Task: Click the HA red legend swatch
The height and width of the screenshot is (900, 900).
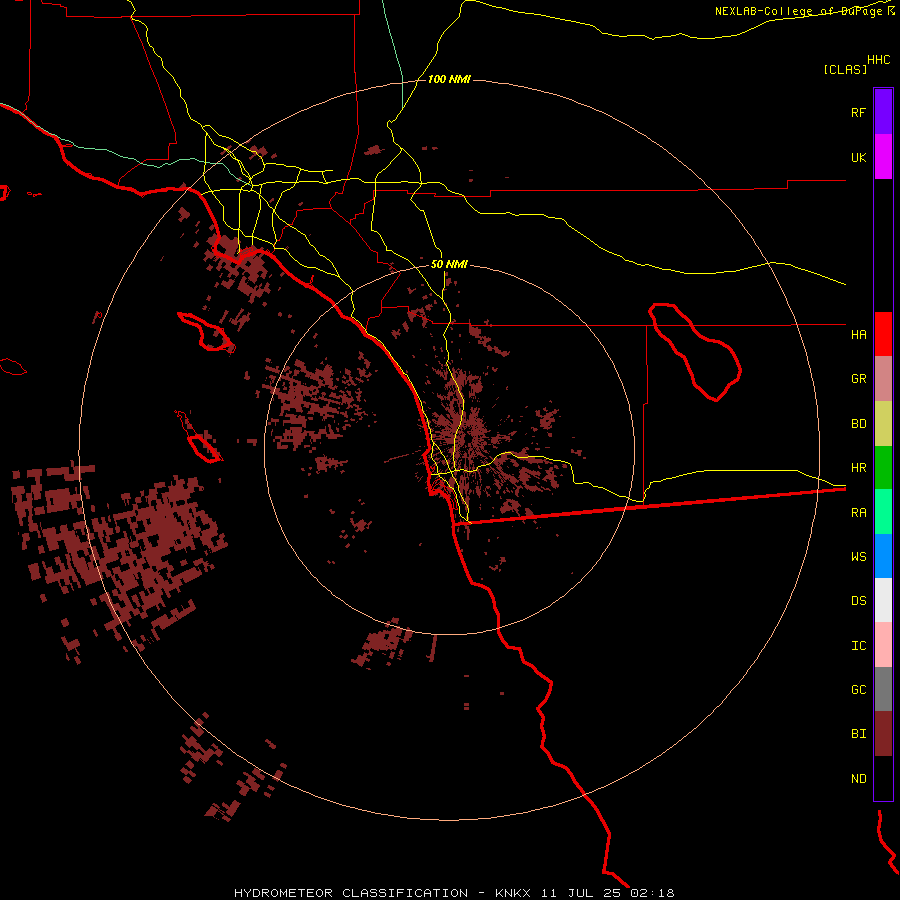Action: coord(883,334)
